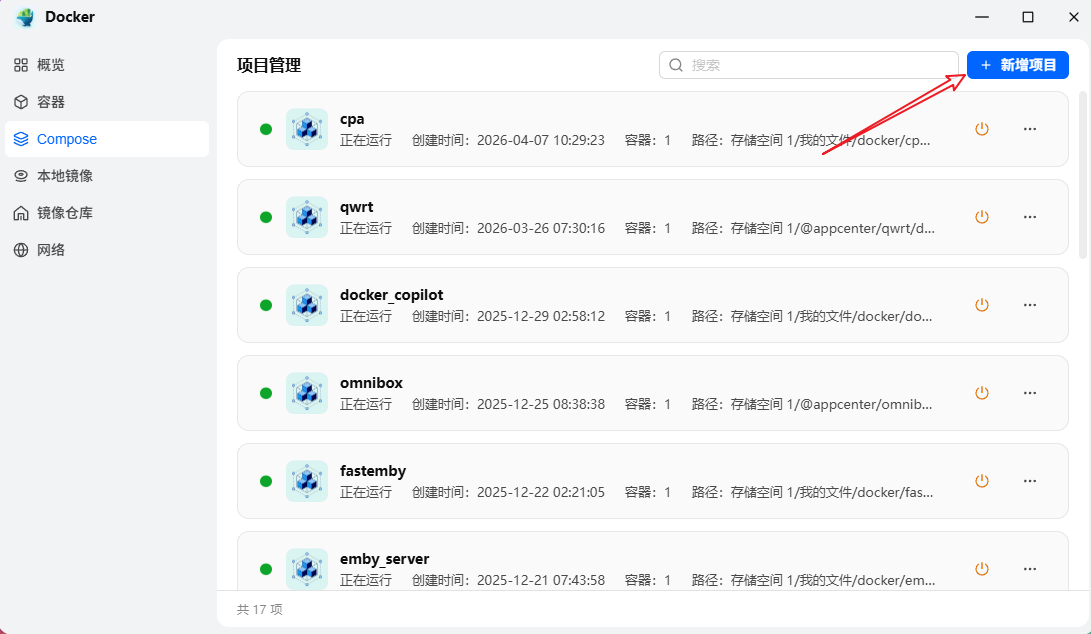1091x634 pixels.
Task: Click creation time 2025-12-25 08:38:38
Action: [541, 404]
